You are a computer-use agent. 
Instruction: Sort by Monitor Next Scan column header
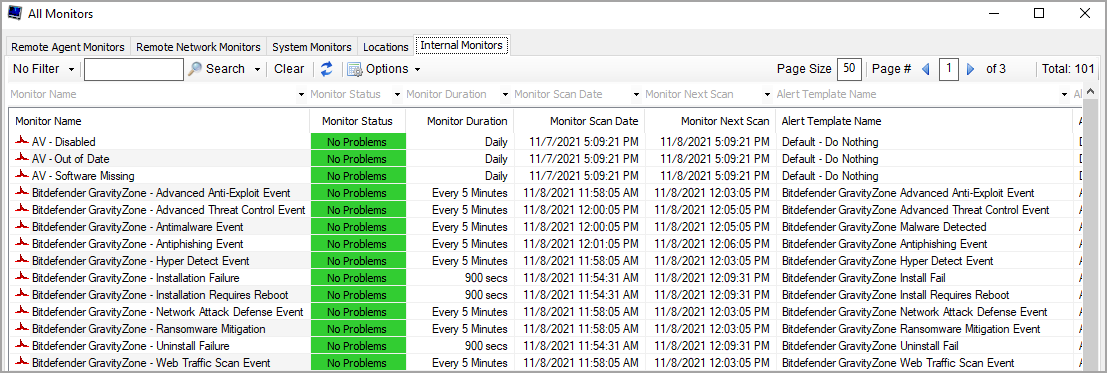[710, 121]
